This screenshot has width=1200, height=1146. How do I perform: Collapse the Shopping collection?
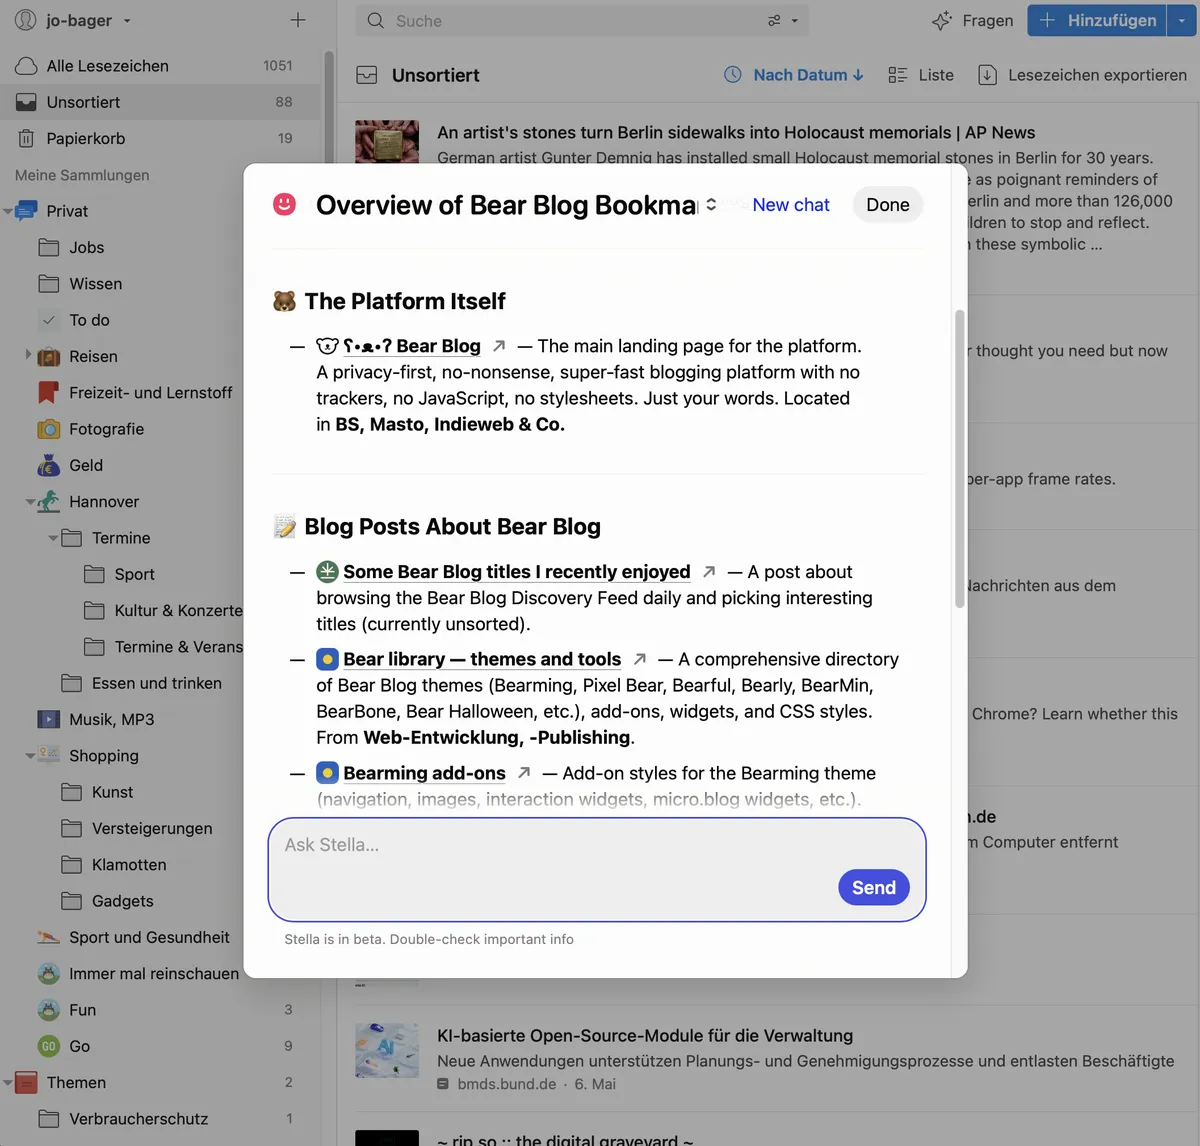(x=31, y=756)
